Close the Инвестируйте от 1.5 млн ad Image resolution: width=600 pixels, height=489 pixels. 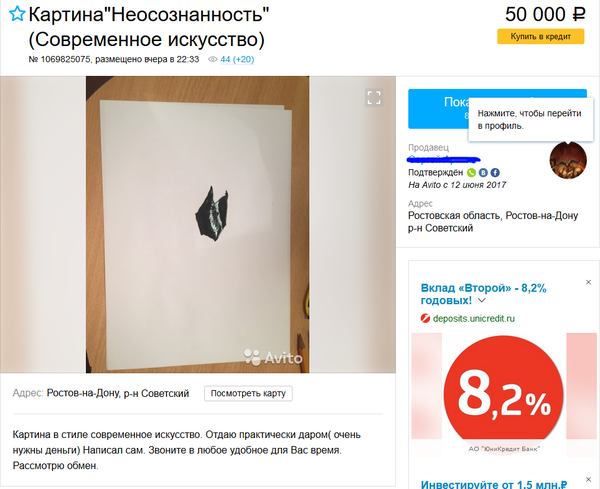(x=589, y=479)
